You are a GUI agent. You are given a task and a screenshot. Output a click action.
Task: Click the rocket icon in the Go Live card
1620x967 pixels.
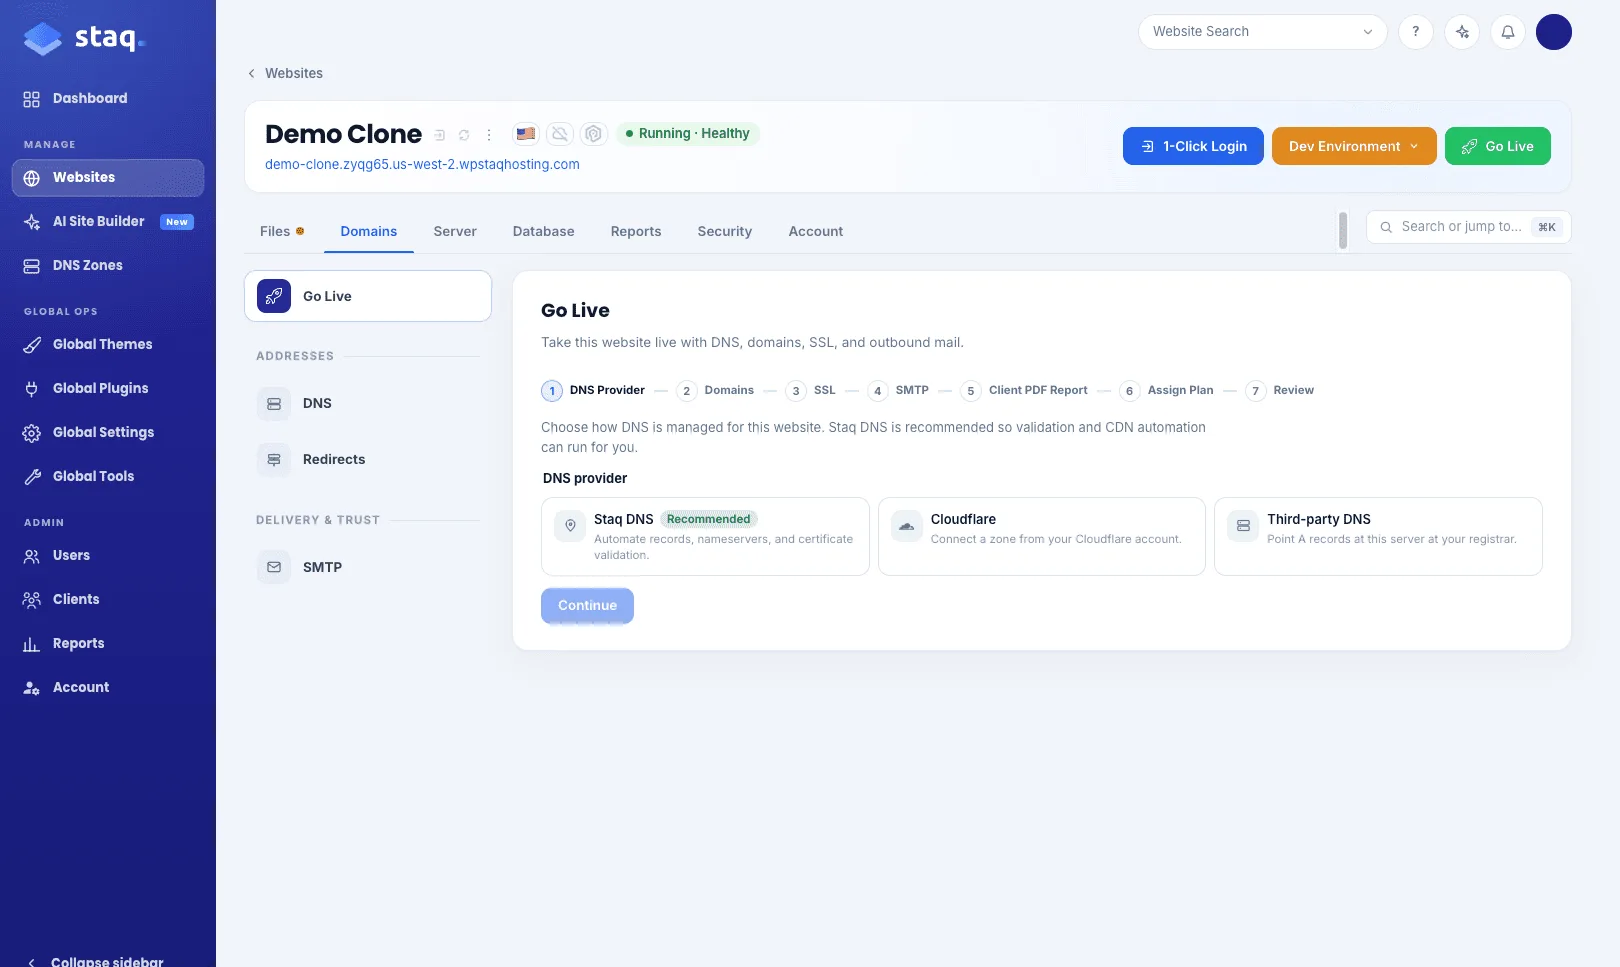coord(274,296)
